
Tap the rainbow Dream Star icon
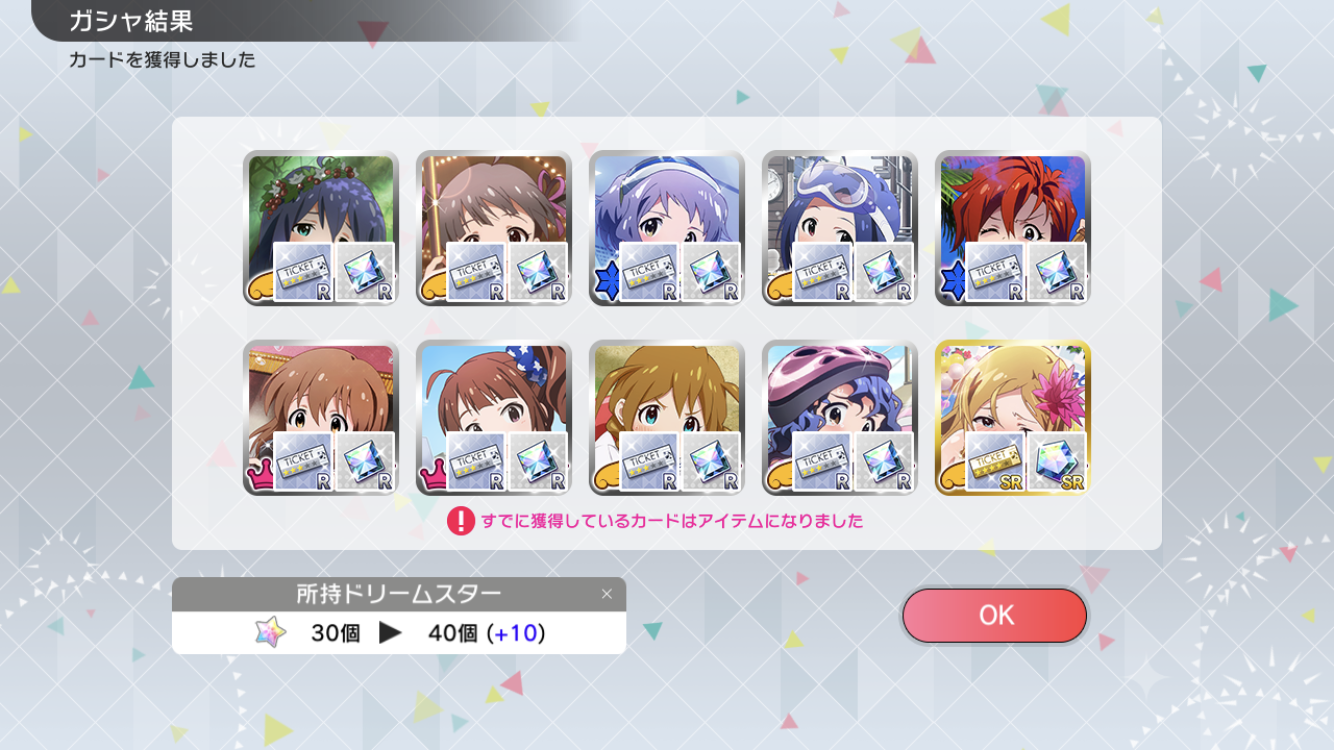(270, 633)
